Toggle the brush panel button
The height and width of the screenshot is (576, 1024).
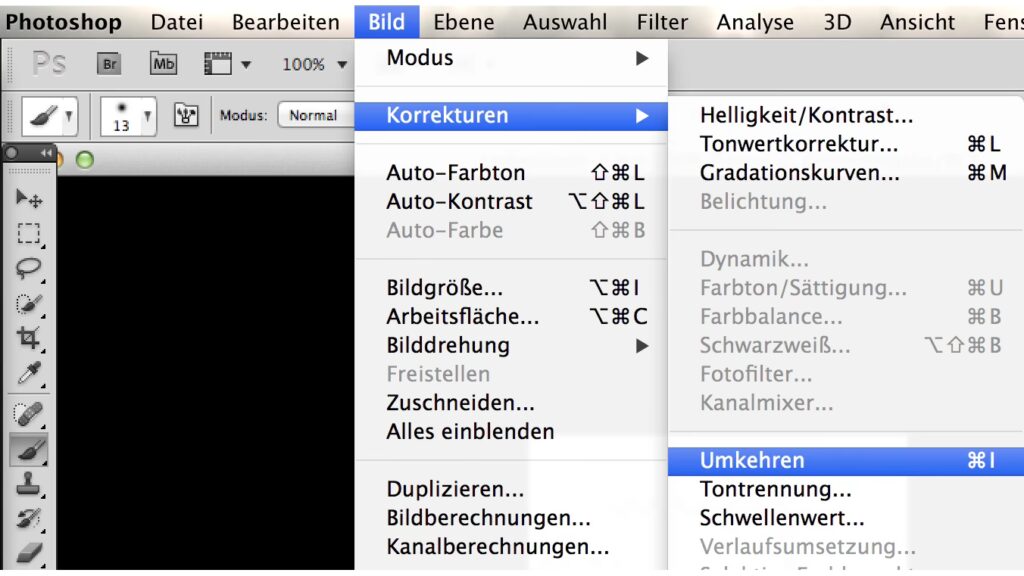pyautogui.click(x=186, y=115)
